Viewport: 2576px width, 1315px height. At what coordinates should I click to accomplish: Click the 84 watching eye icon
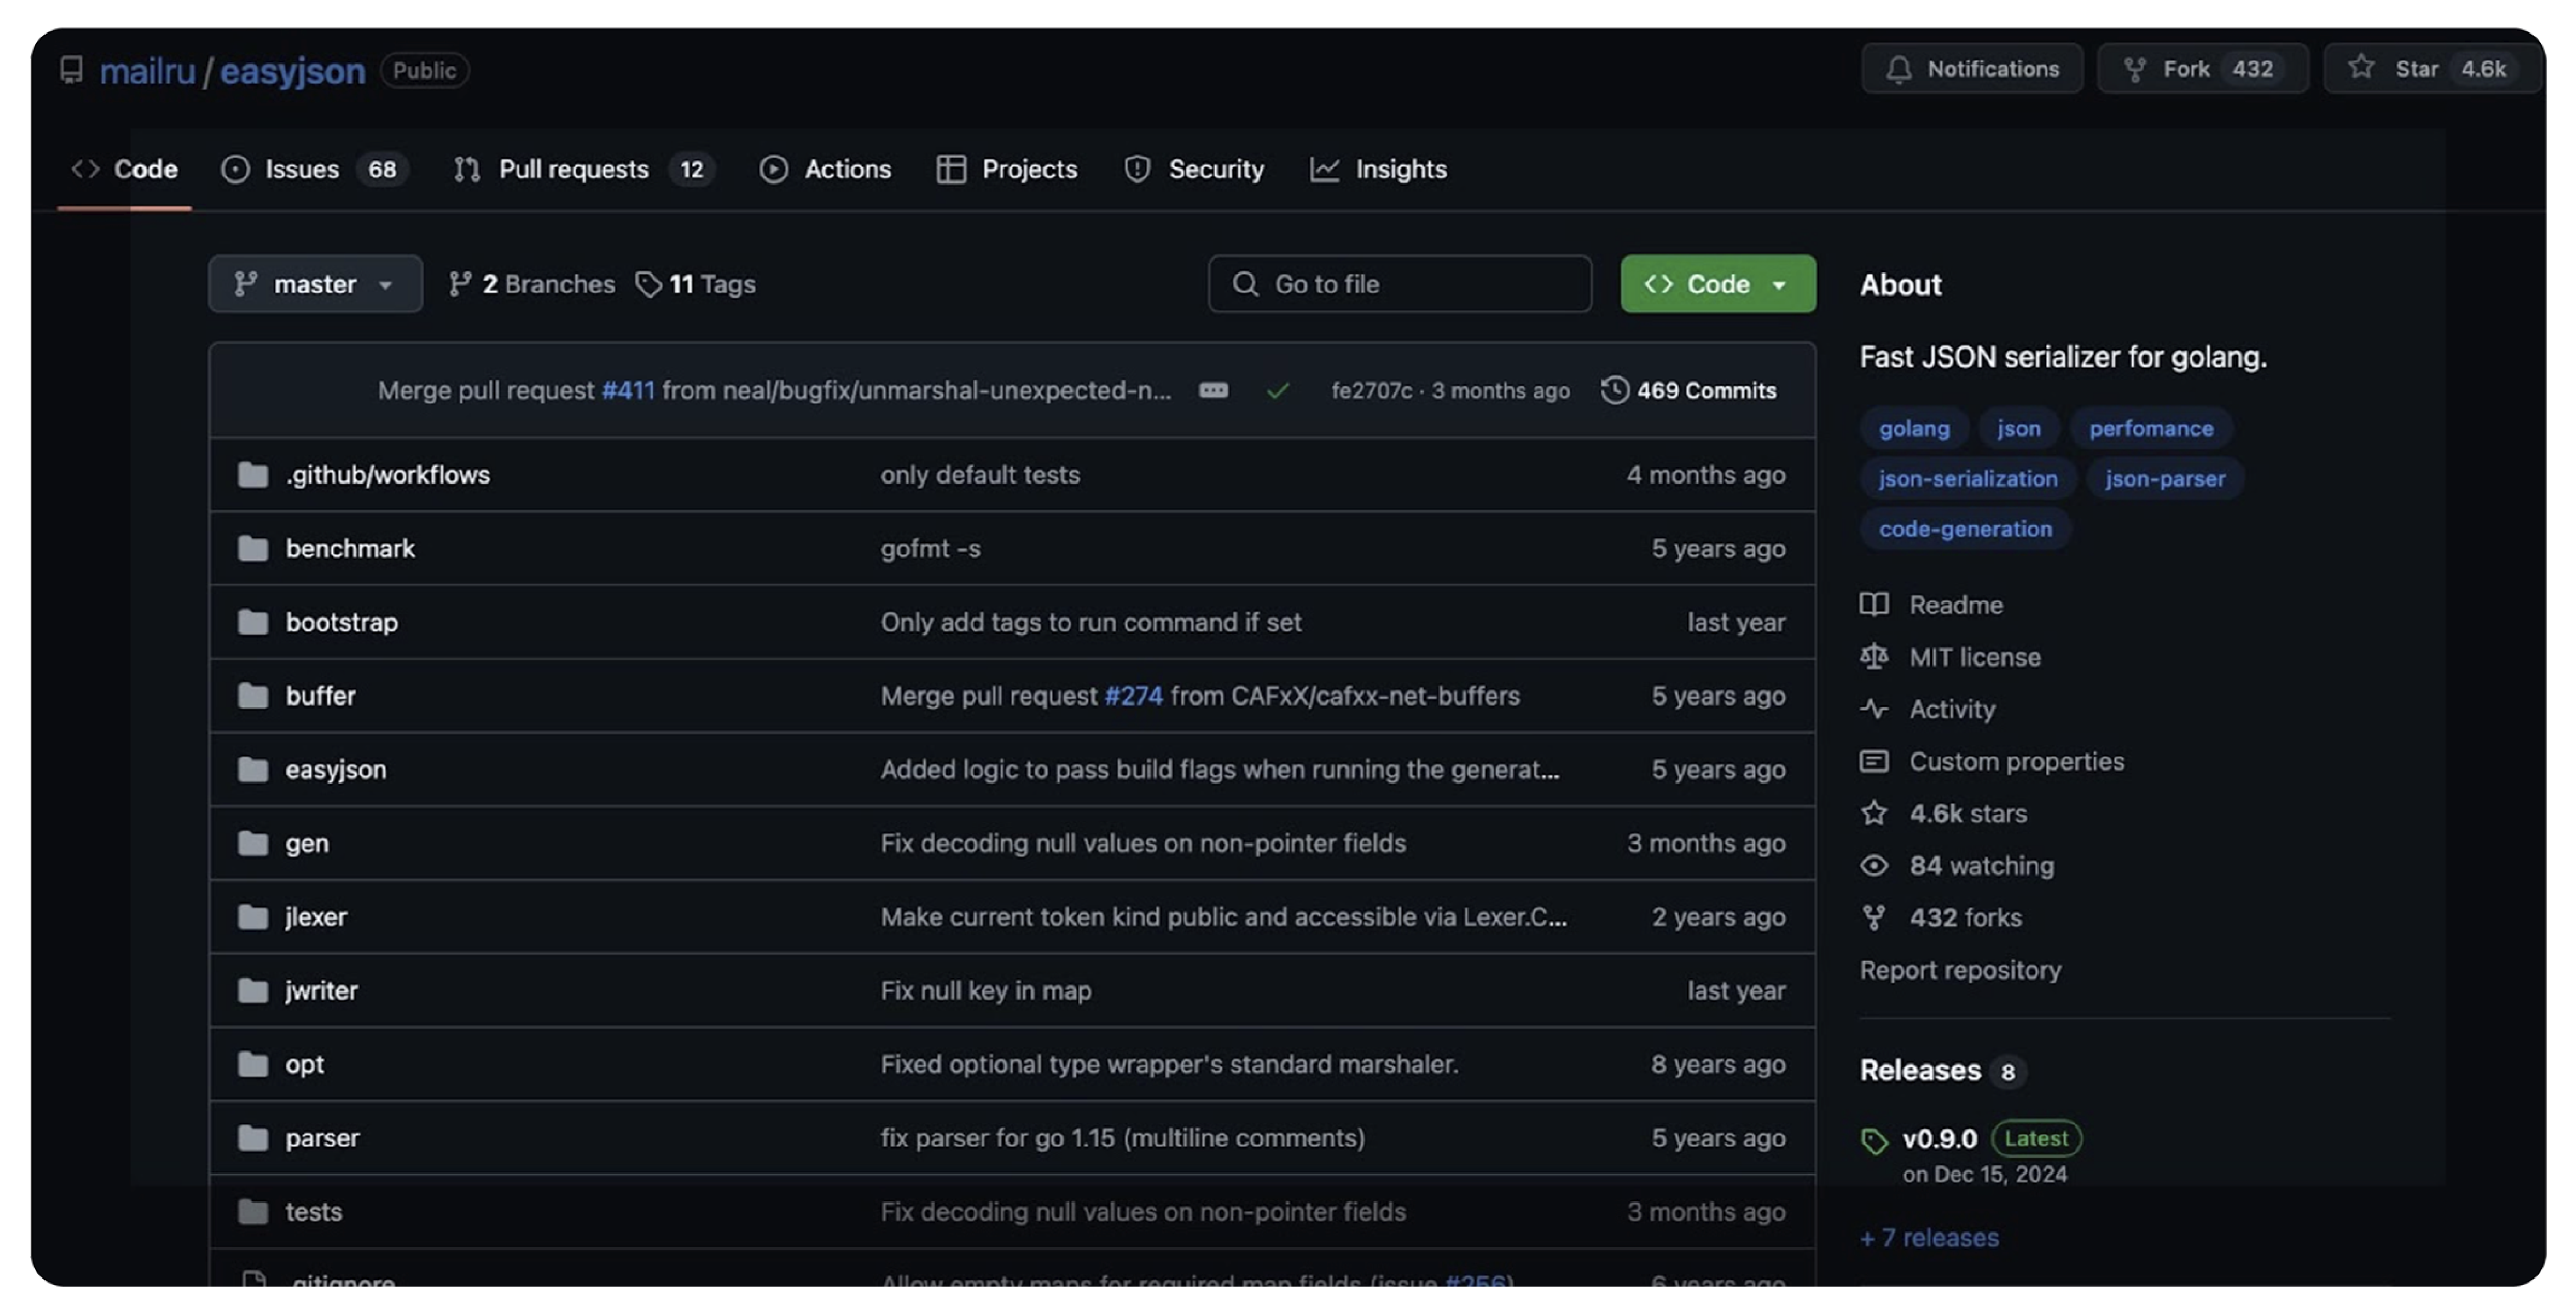1874,865
